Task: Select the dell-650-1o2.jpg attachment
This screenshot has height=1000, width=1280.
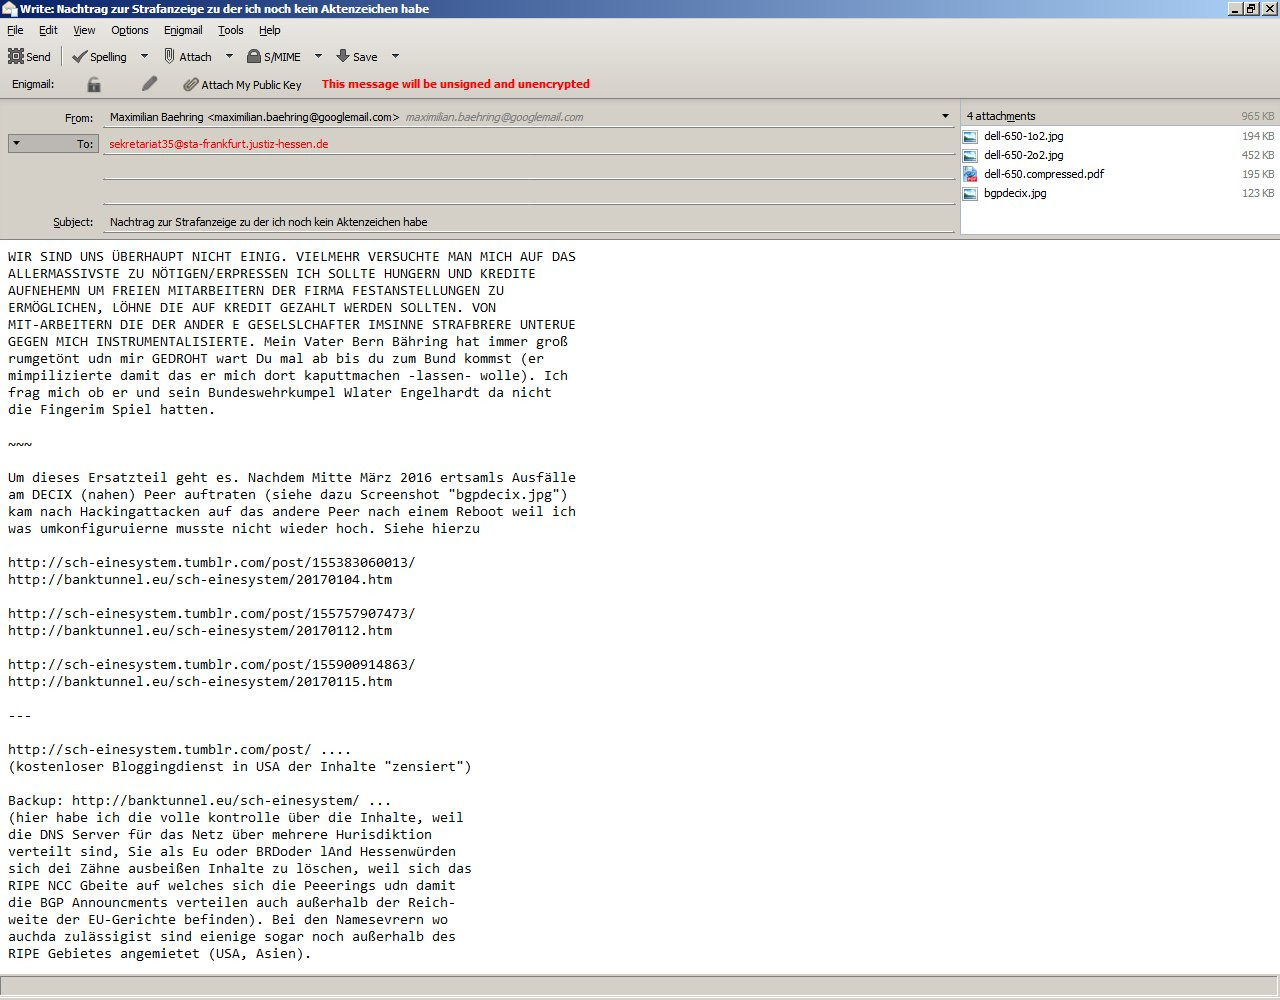Action: point(1023,136)
